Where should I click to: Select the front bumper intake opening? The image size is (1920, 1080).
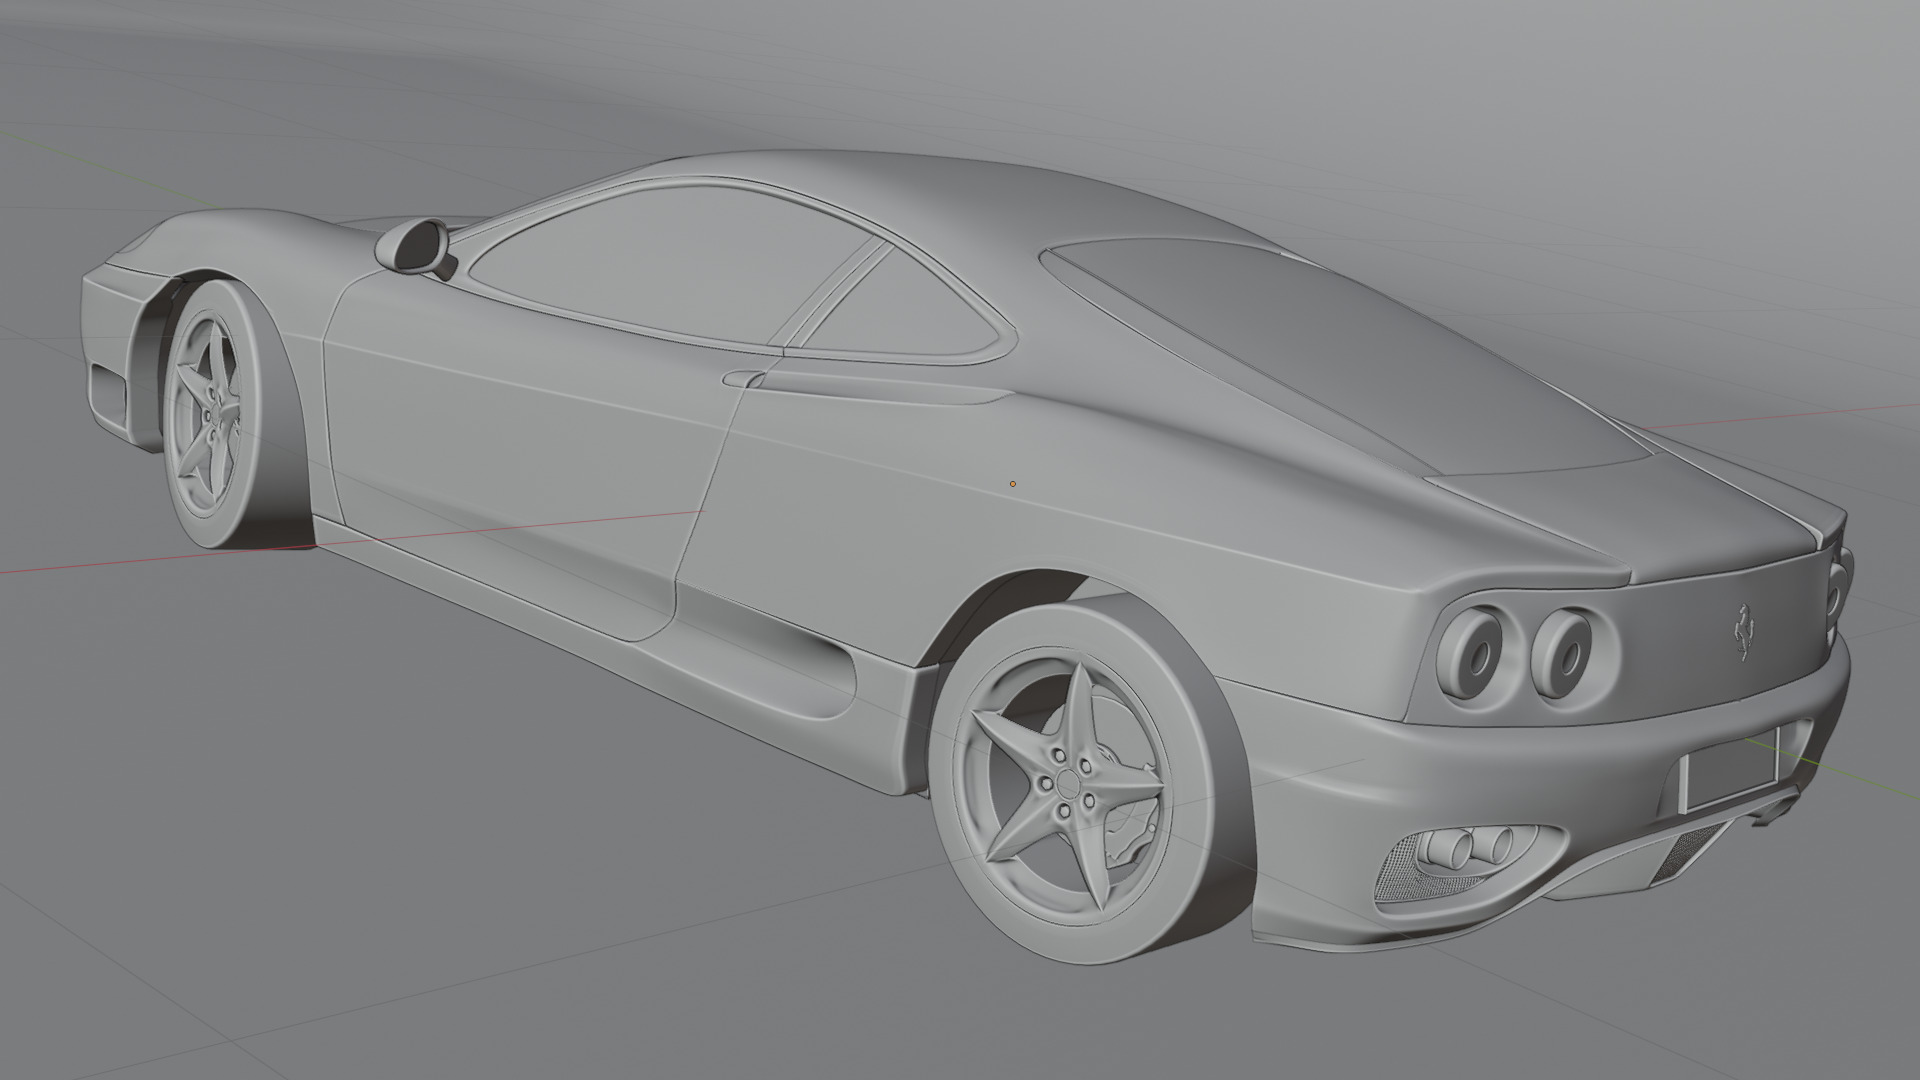pyautogui.click(x=107, y=395)
